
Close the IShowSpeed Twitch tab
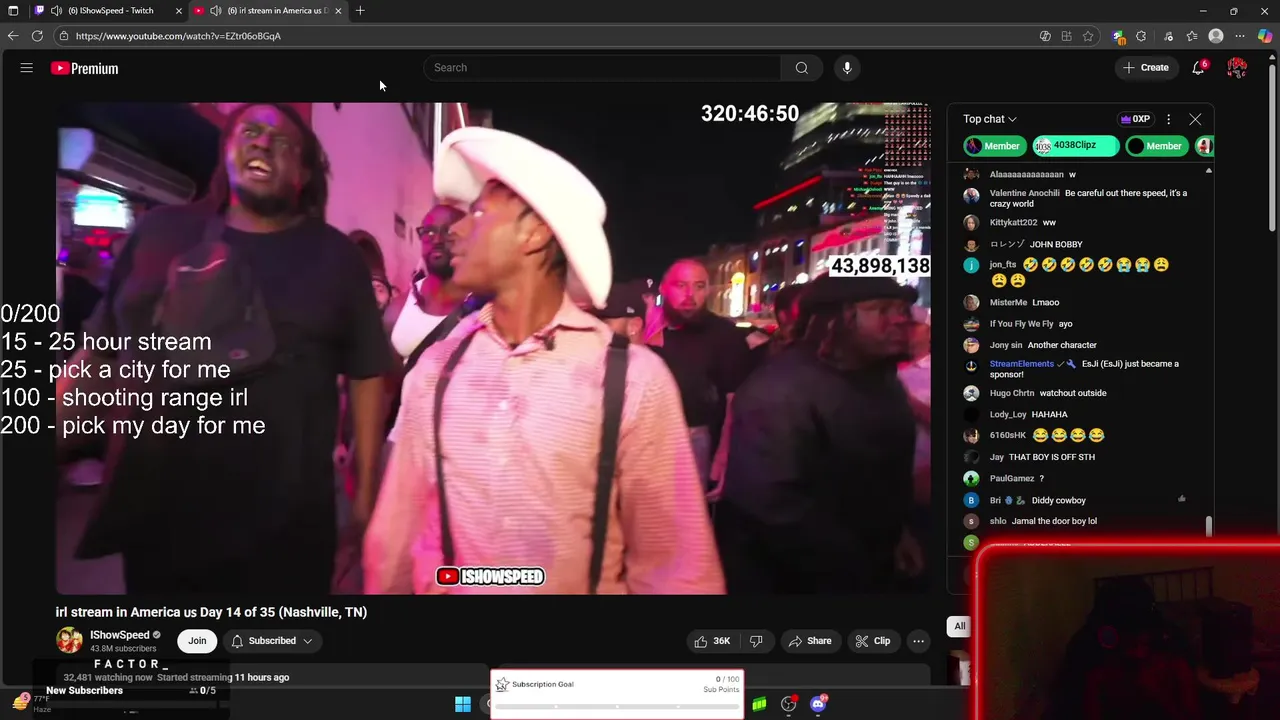pyautogui.click(x=179, y=11)
